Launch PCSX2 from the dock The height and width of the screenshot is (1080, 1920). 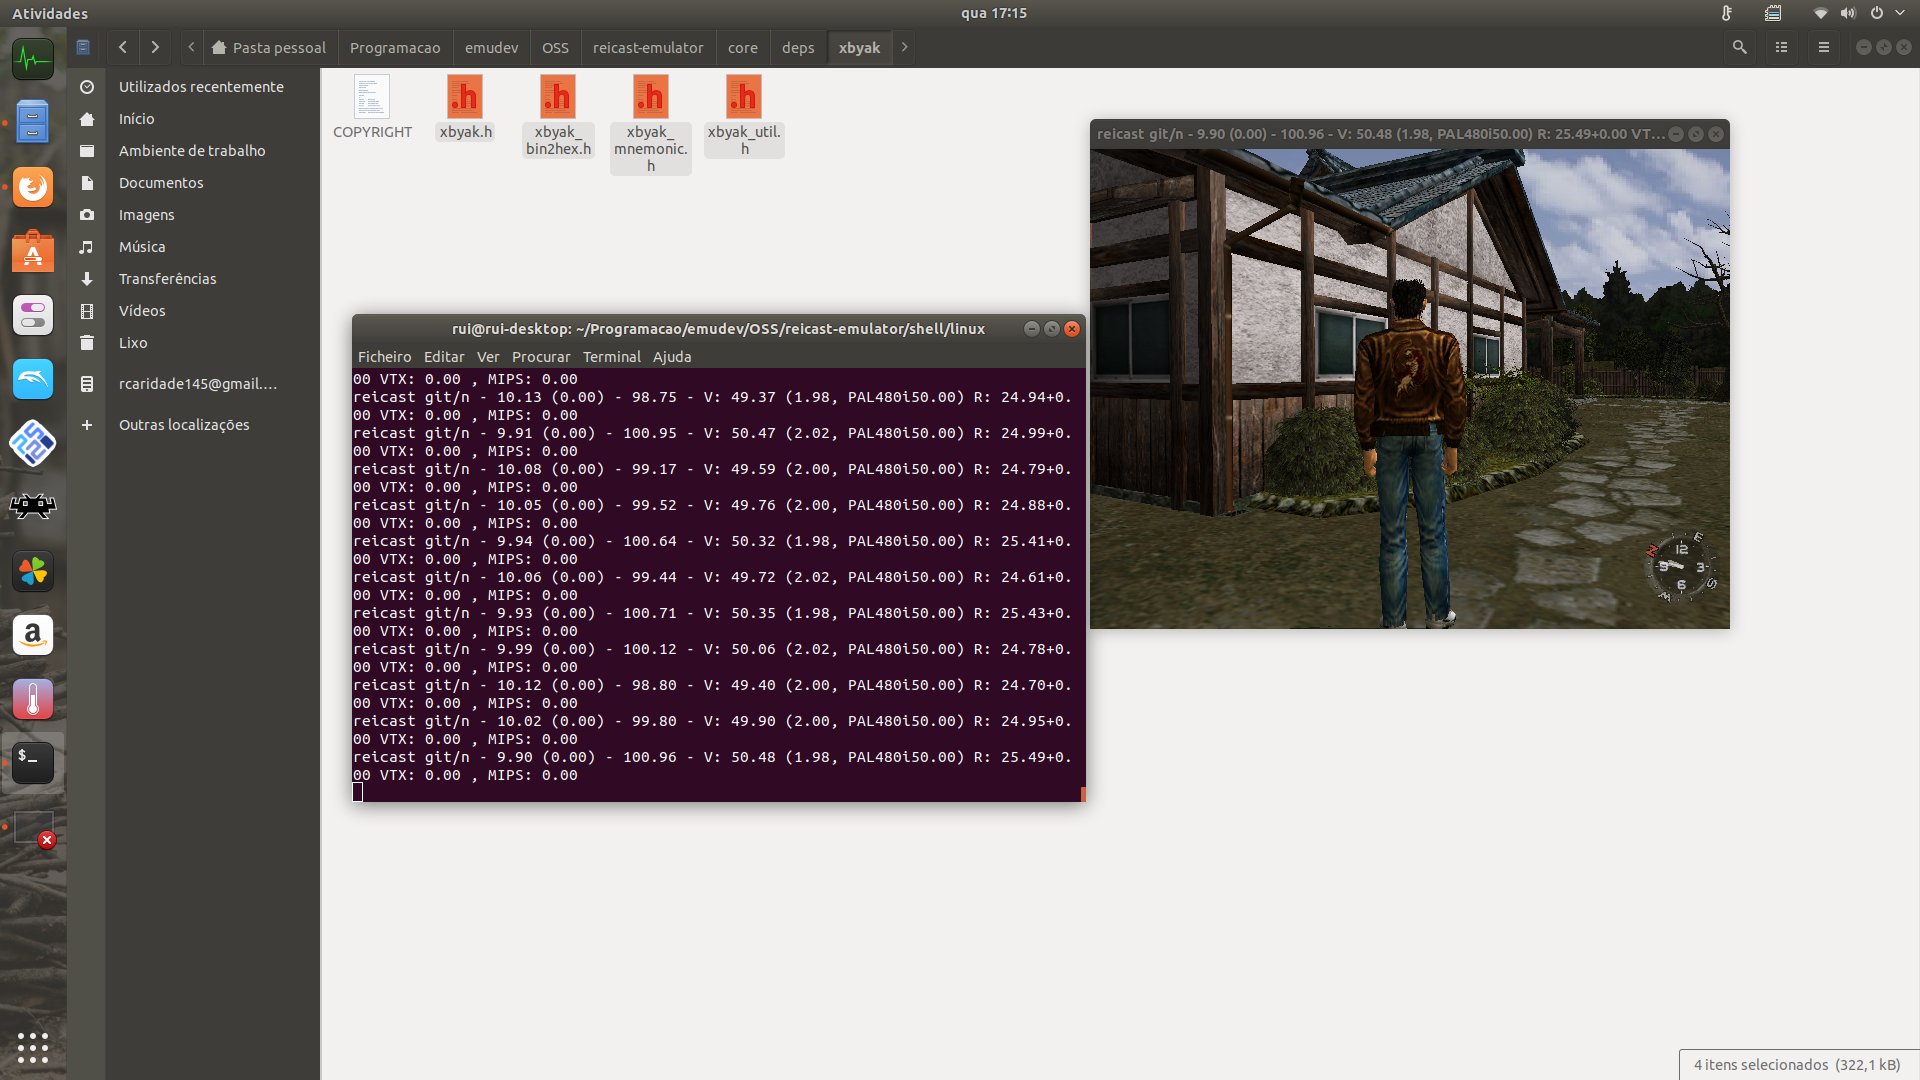[33, 443]
